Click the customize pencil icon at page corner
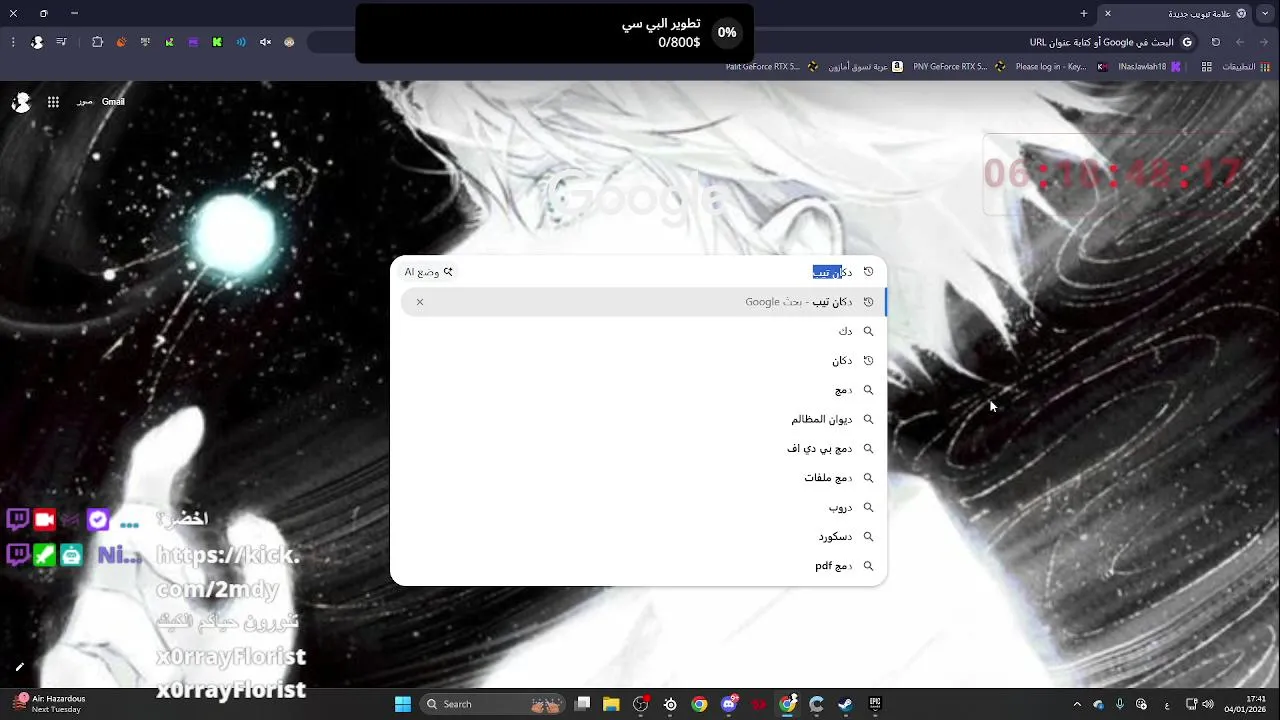The height and width of the screenshot is (720, 1280). (x=19, y=667)
